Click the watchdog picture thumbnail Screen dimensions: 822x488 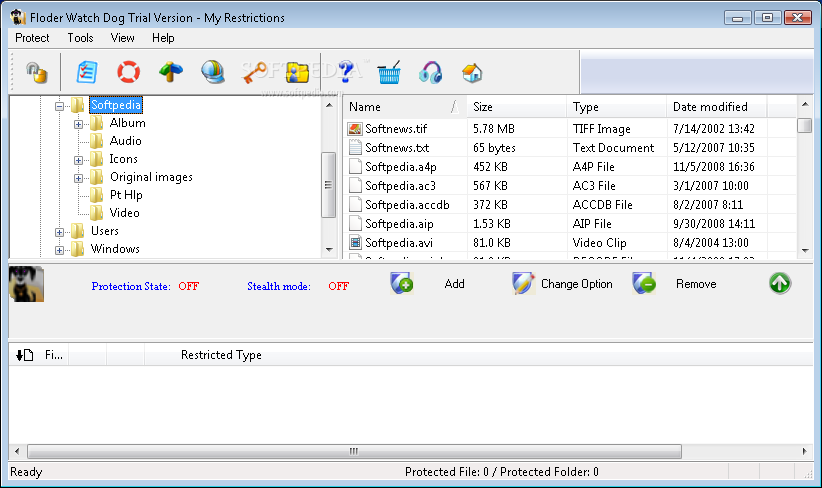pos(26,284)
